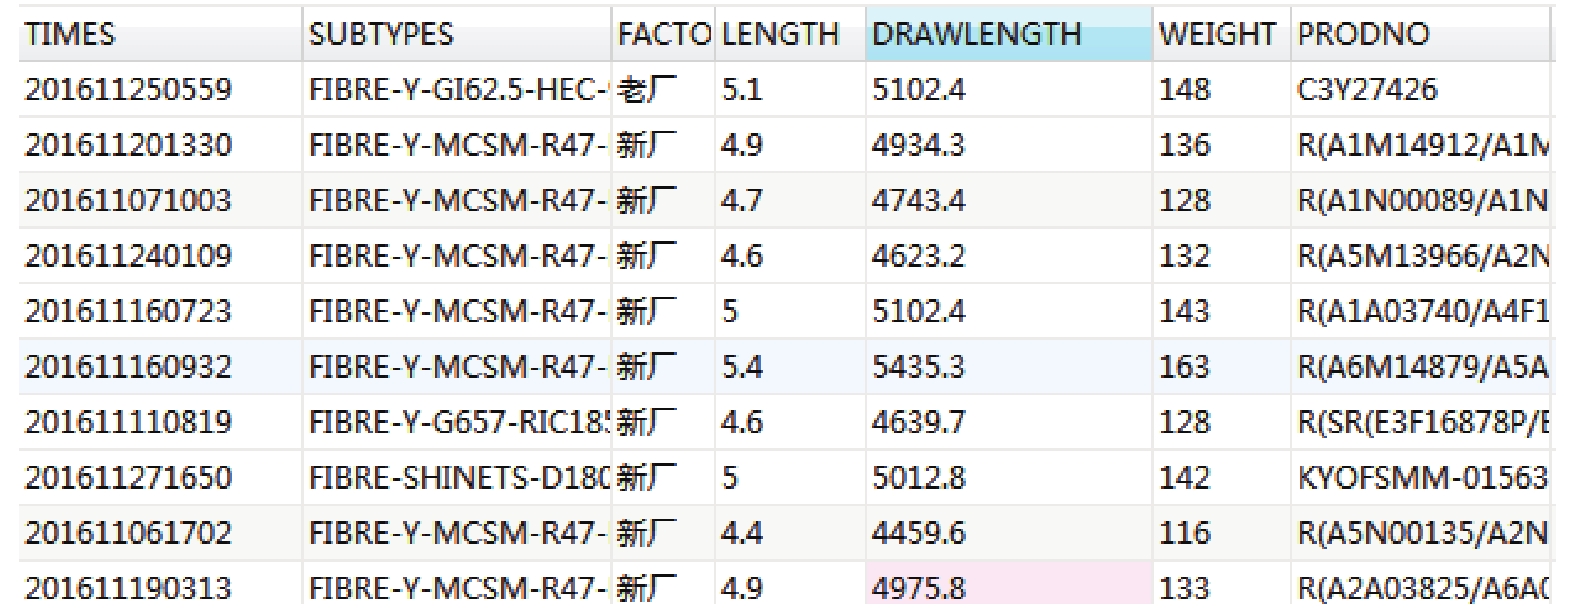Select the length cell showing 5.4
Screen dimensions: 1575x608
coord(790,367)
